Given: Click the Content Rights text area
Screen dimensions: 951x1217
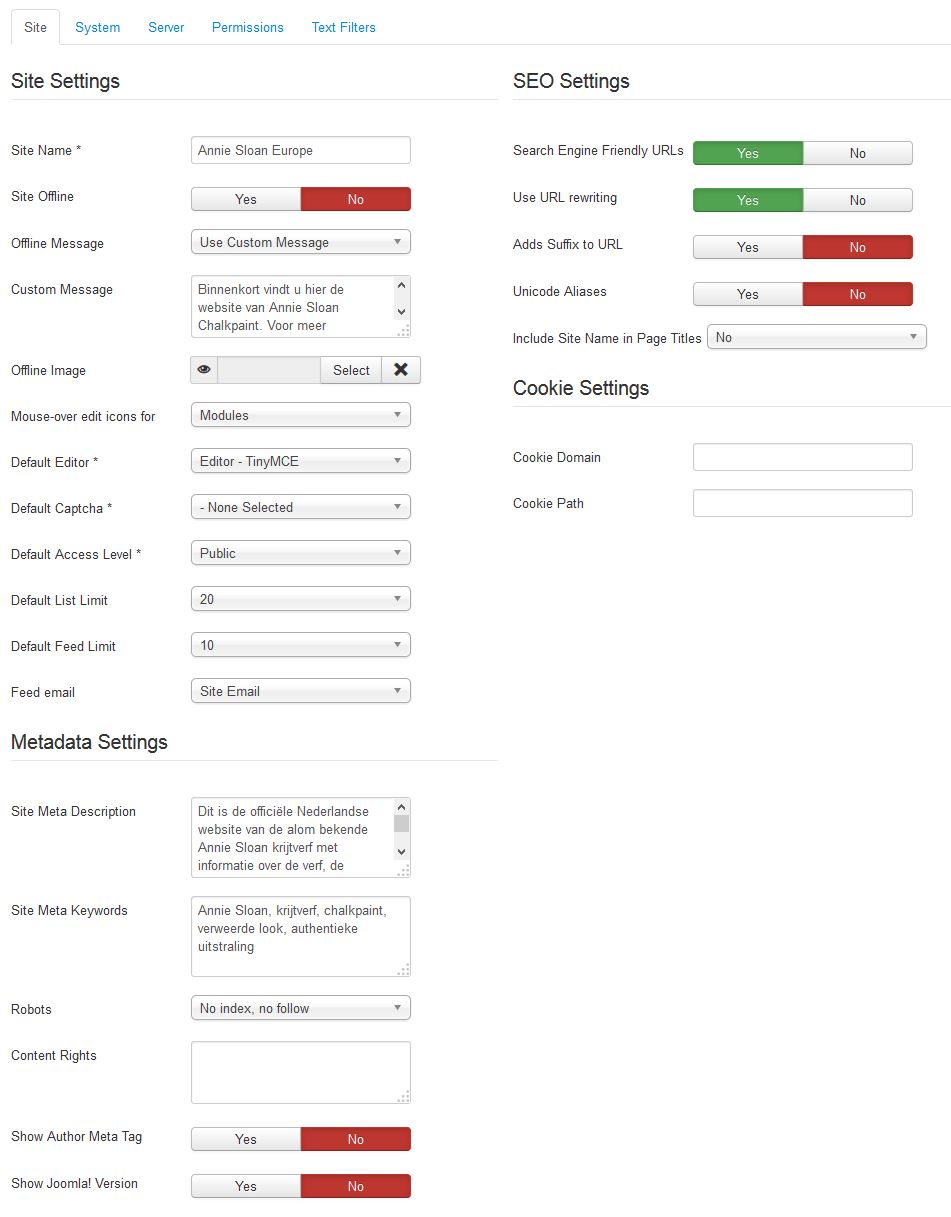Looking at the screenshot, I should [x=301, y=1073].
